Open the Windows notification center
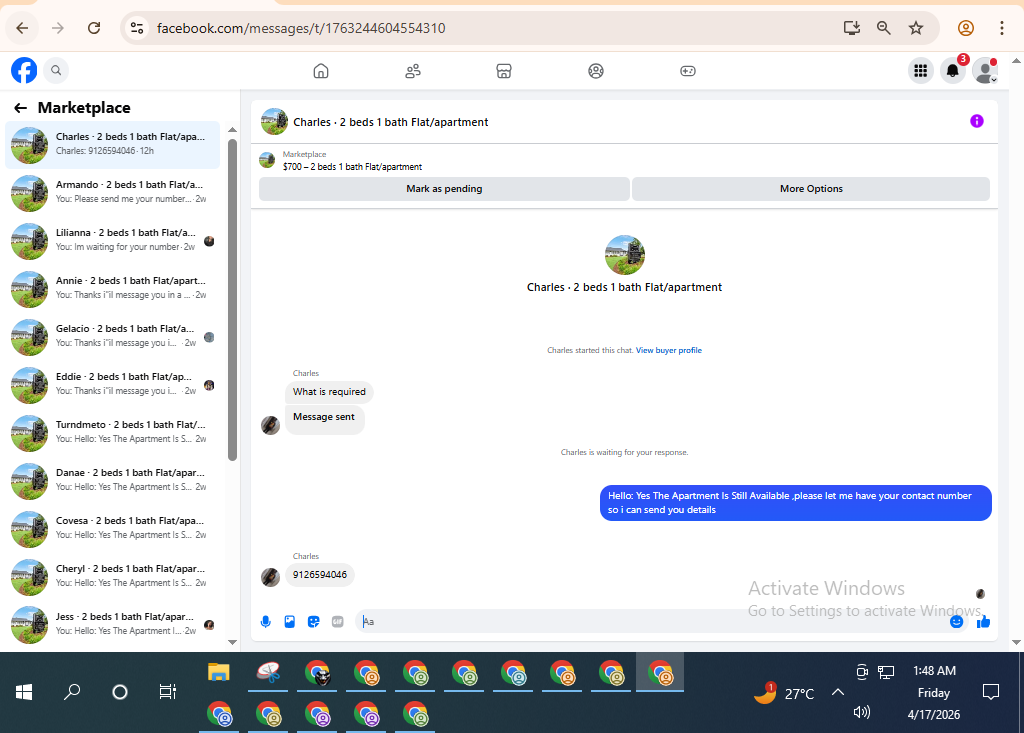This screenshot has height=733, width=1024. (991, 692)
